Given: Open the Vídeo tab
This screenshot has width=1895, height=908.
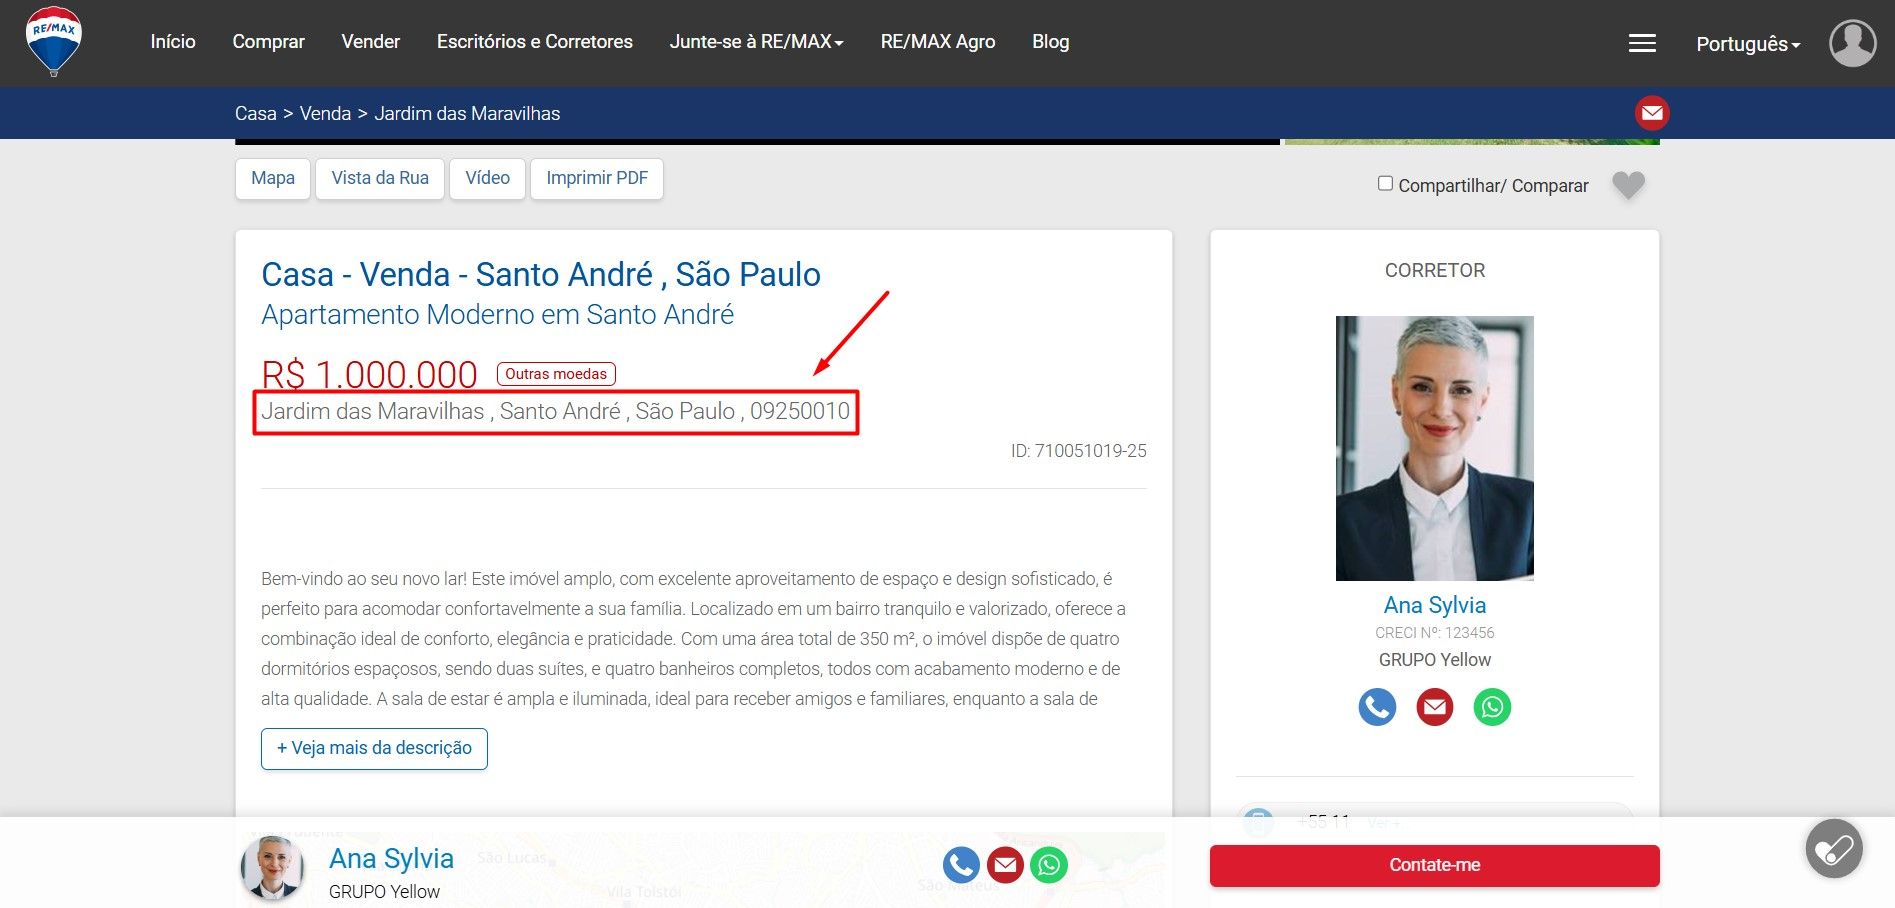Looking at the screenshot, I should pyautogui.click(x=488, y=178).
